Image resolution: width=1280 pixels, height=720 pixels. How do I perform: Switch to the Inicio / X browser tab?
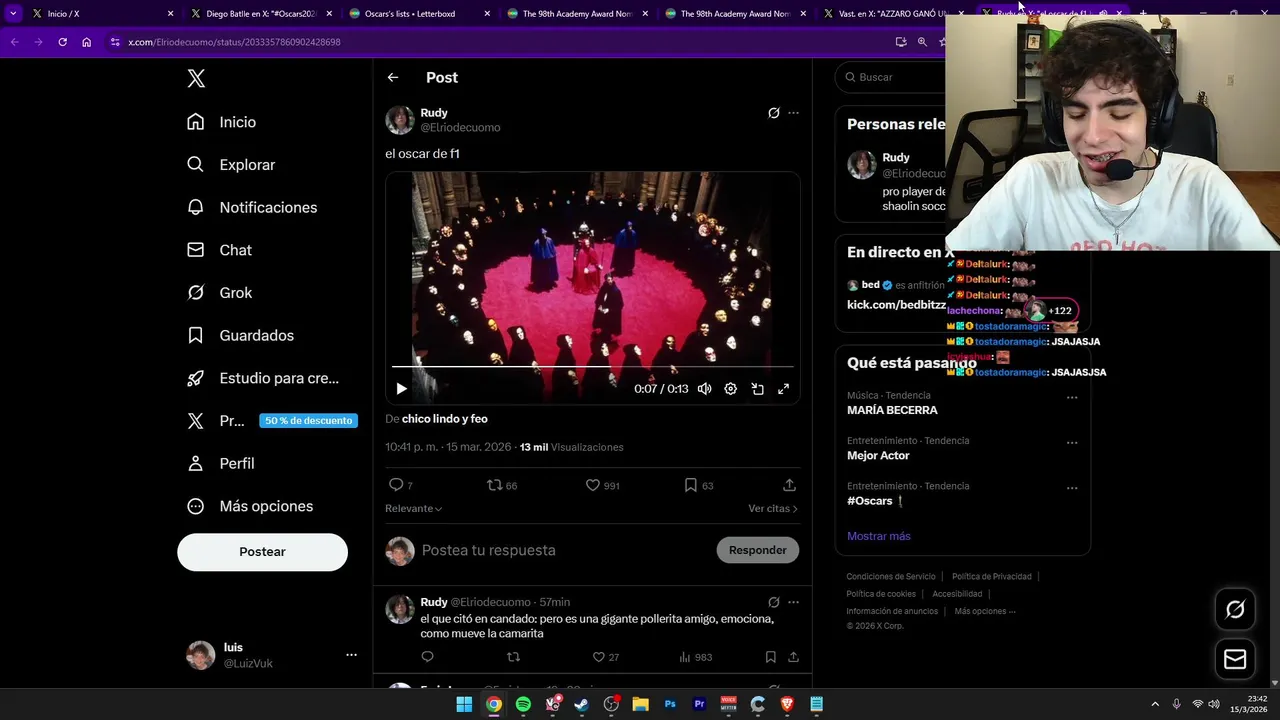100,14
